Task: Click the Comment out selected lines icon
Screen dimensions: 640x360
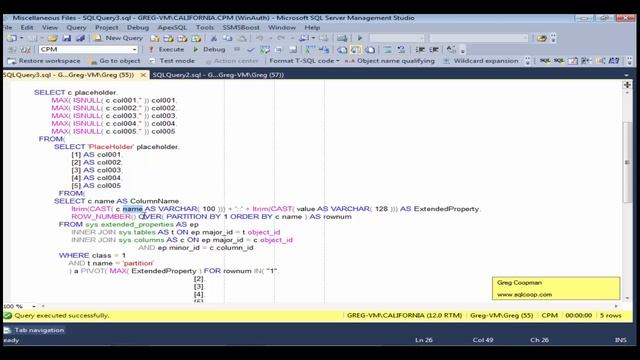Action: coord(387,50)
